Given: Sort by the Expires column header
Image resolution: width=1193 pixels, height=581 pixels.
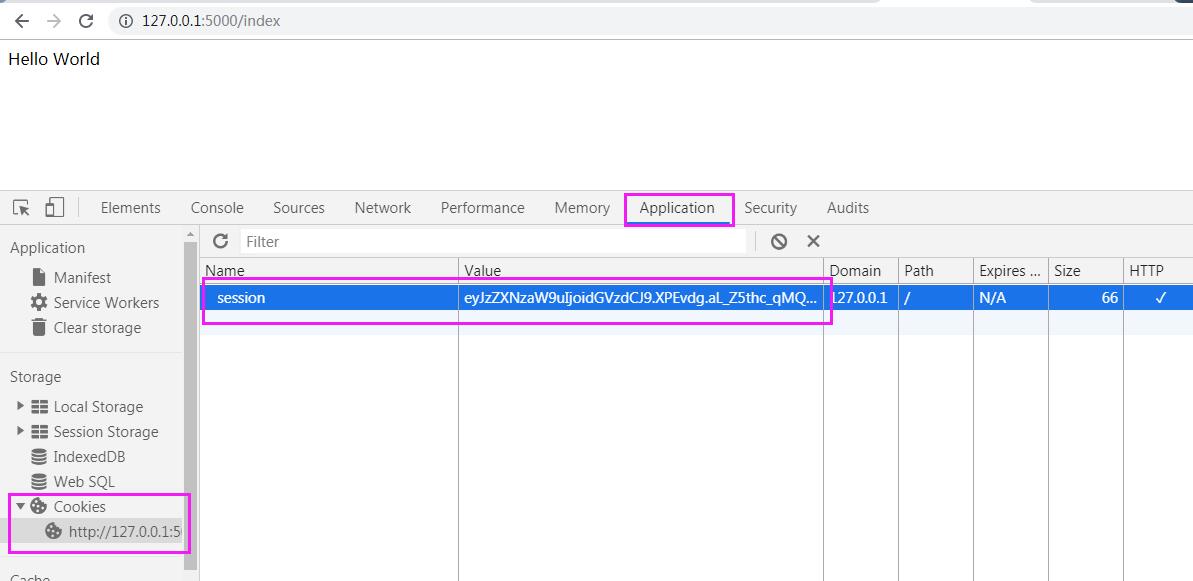Looking at the screenshot, I should pos(1010,271).
